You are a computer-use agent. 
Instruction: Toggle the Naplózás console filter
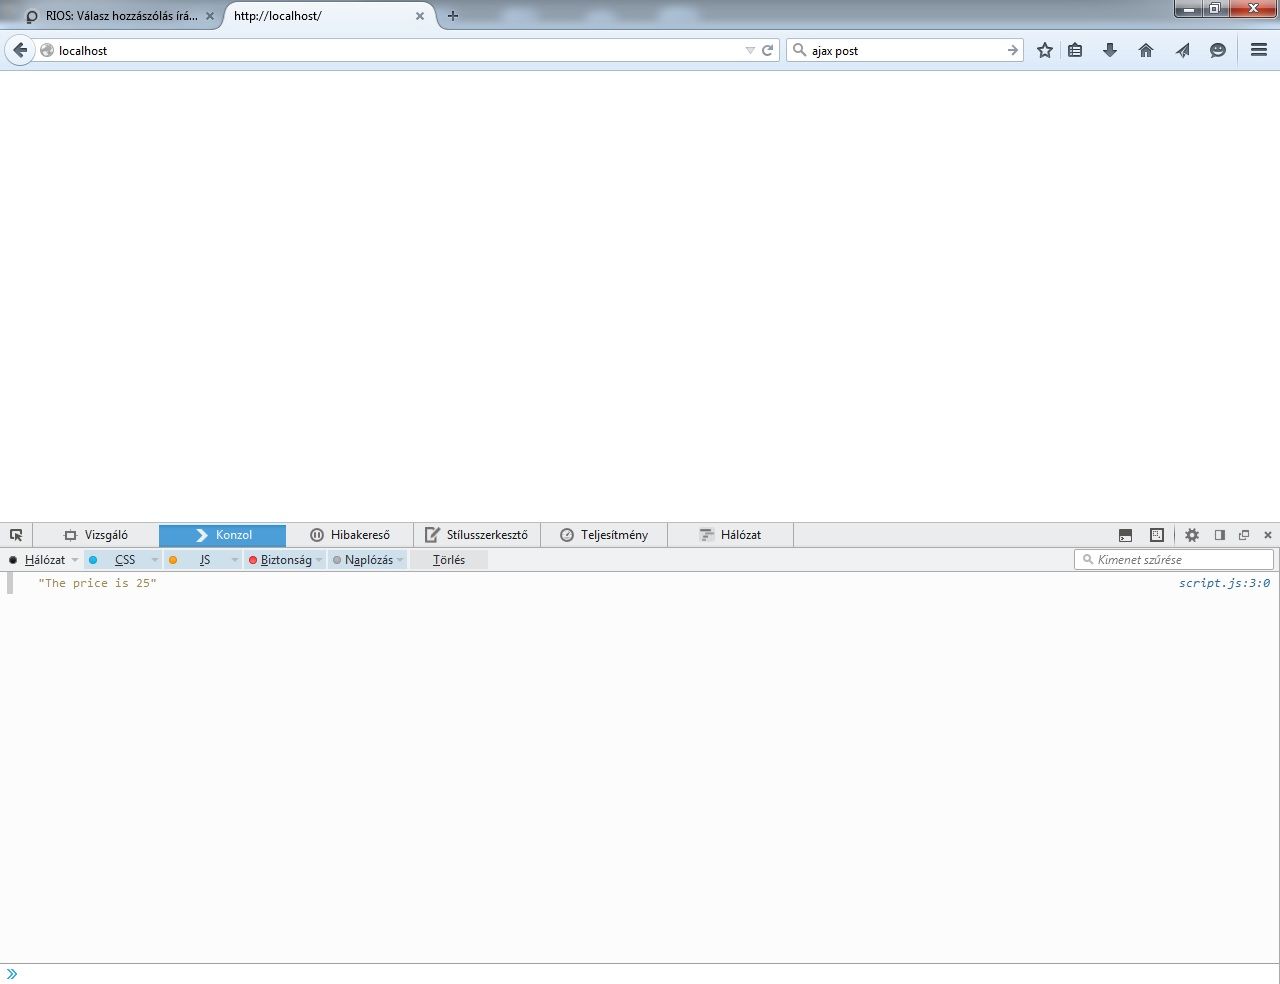[x=363, y=560]
